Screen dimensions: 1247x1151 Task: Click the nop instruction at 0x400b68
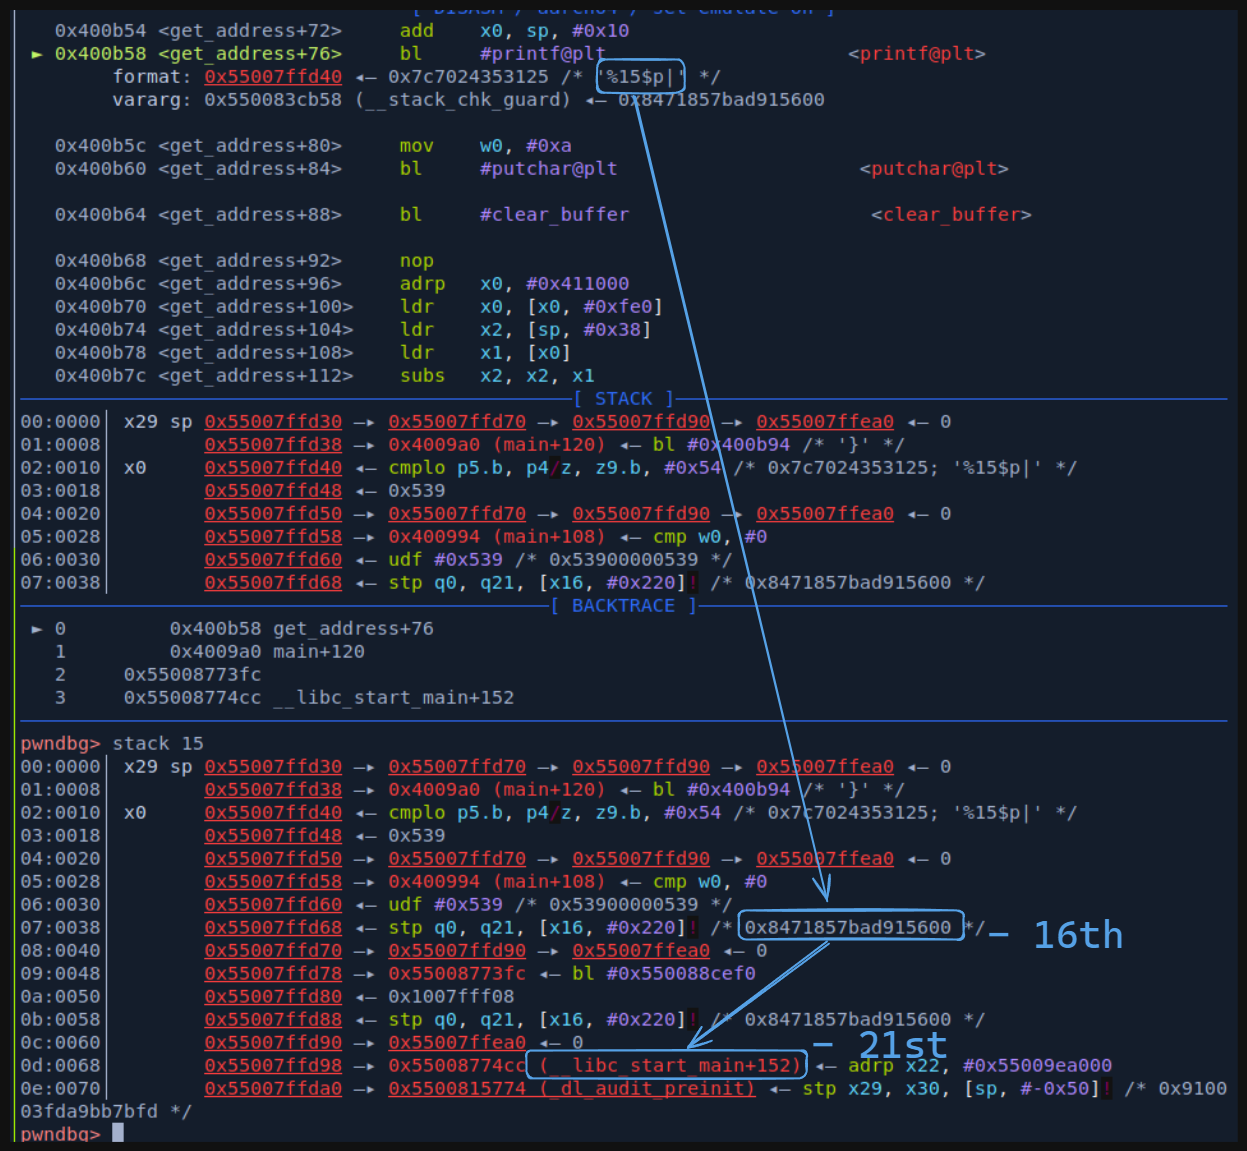click(x=416, y=261)
